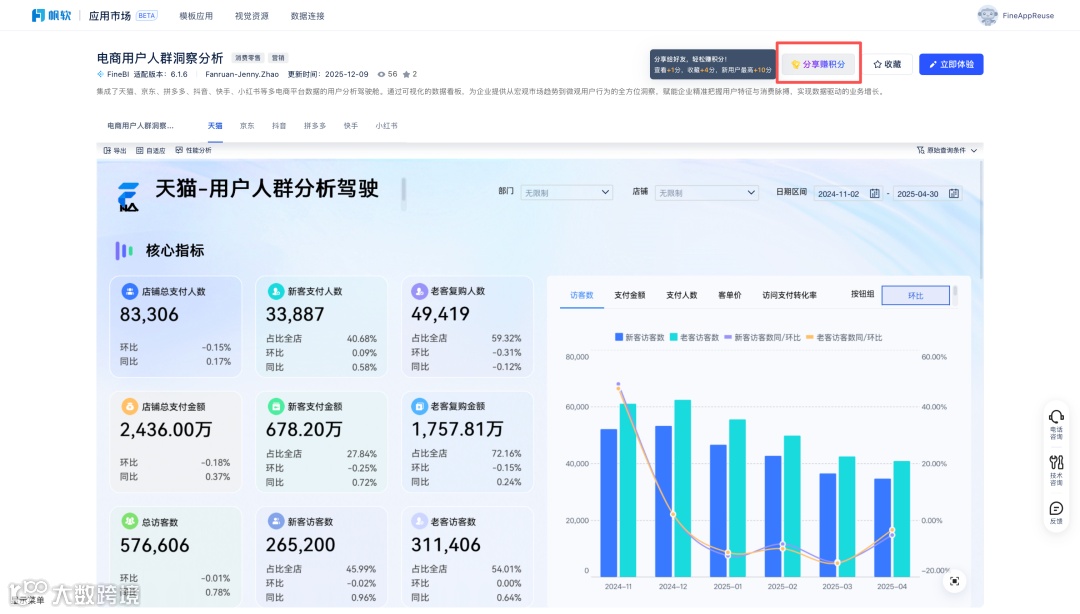This screenshot has height=614, width=1080.
Task: Click the 导出 export icon
Action: [x=107, y=150]
